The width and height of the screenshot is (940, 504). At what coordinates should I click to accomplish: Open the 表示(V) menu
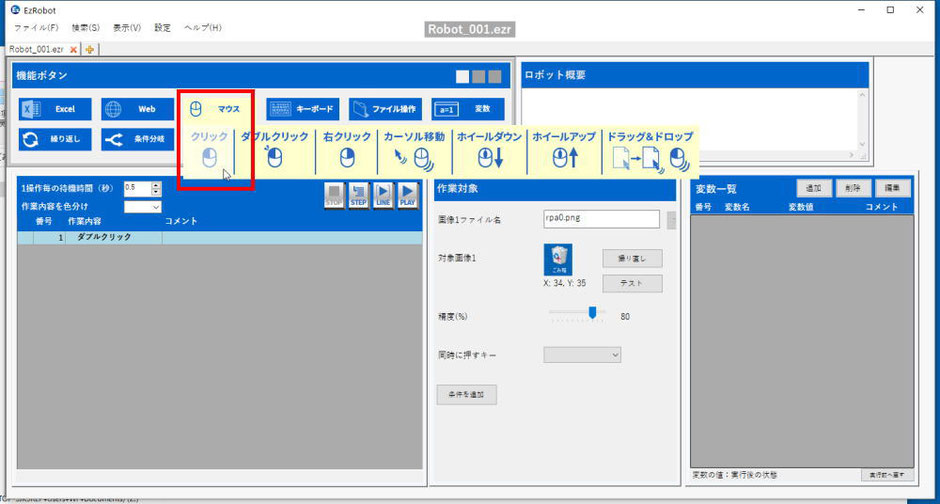tap(126, 28)
